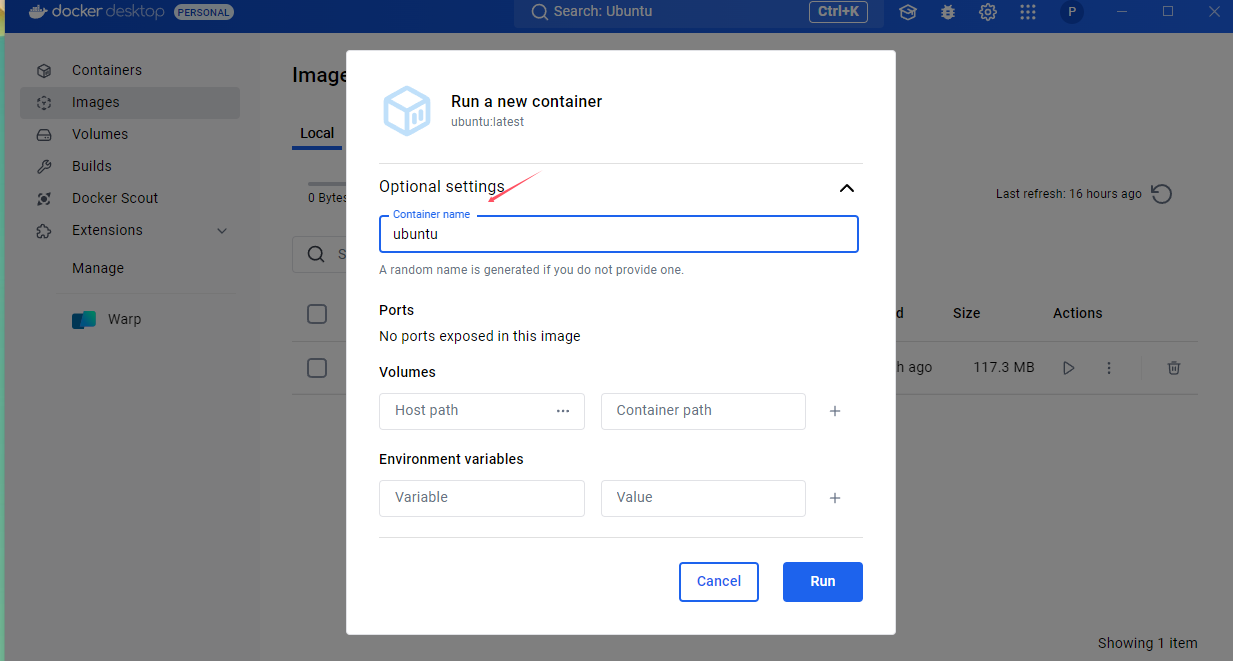The image size is (1233, 661).
Task: Click the Cancel button
Action: click(x=718, y=582)
